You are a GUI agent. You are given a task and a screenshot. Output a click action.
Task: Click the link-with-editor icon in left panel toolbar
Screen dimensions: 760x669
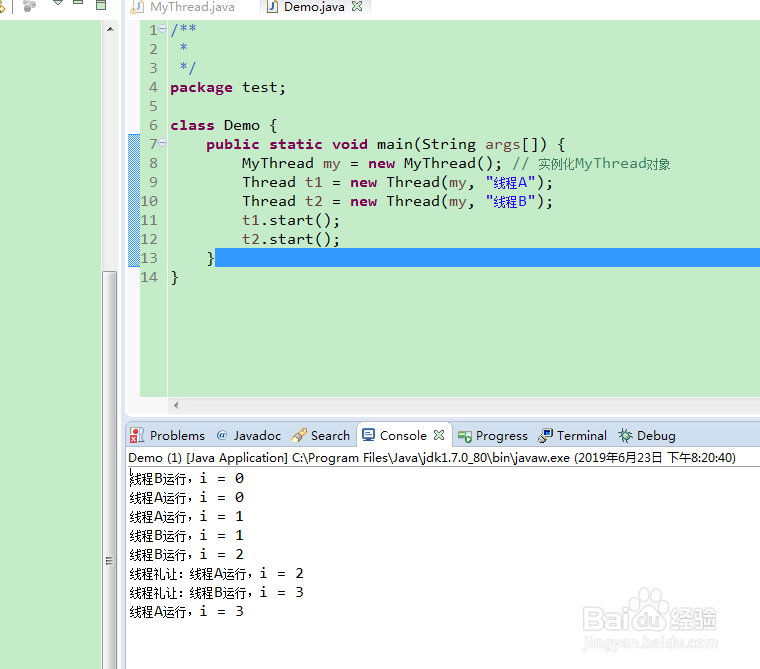pos(2,6)
